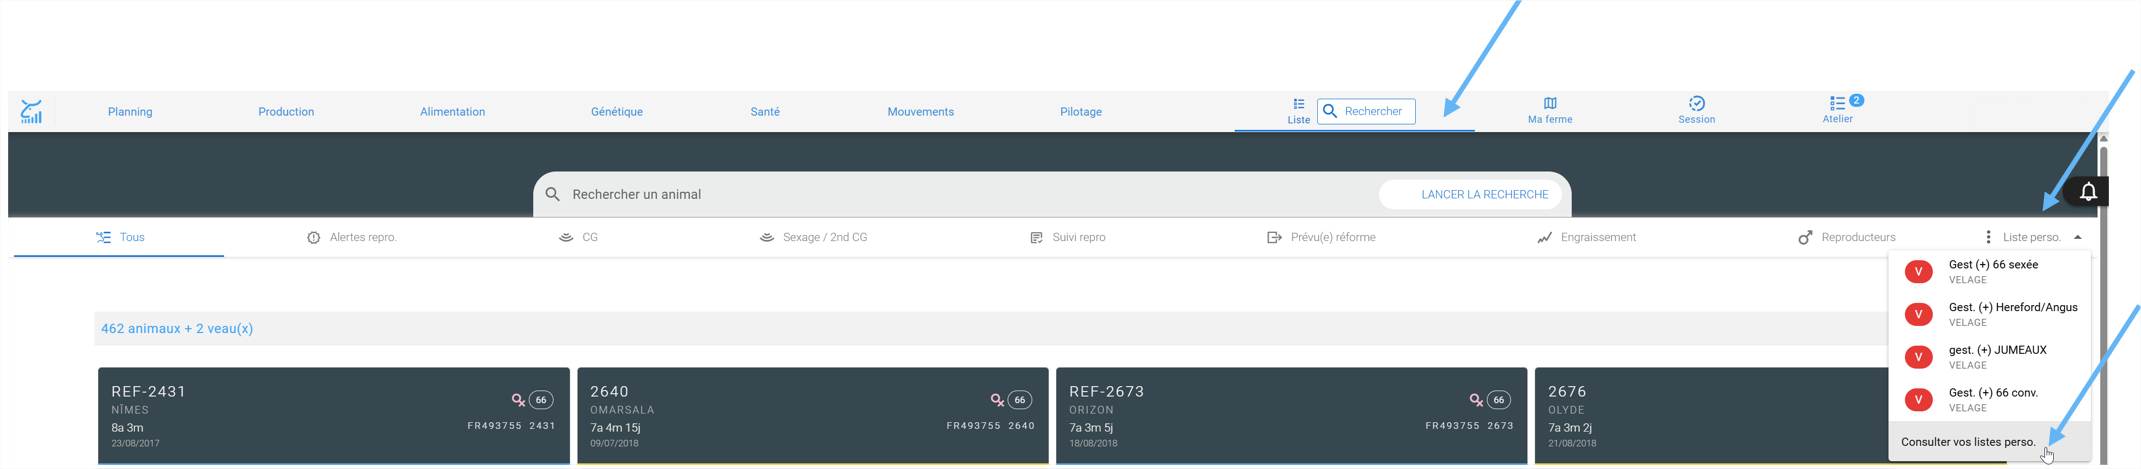Open the Santé menu
Viewport: 2141px width, 469px height.
[765, 112]
